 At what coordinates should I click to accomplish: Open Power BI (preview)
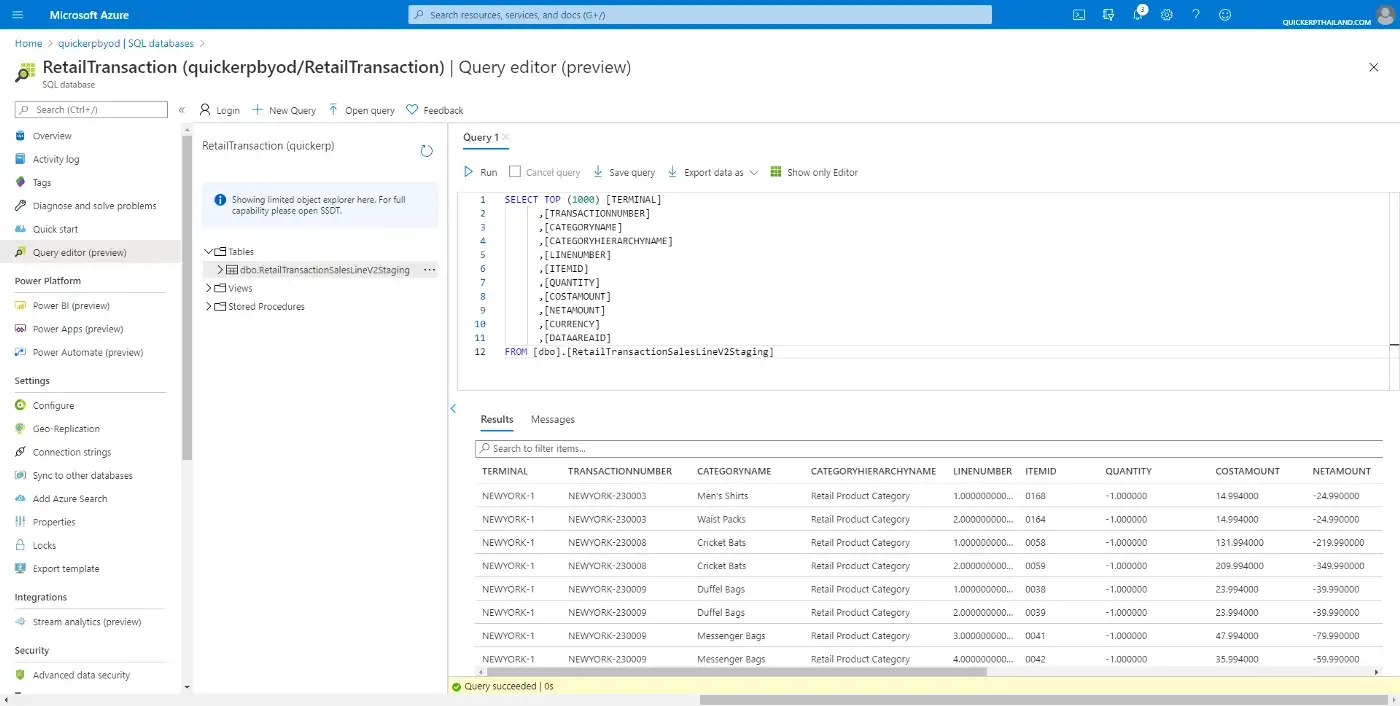(x=71, y=306)
